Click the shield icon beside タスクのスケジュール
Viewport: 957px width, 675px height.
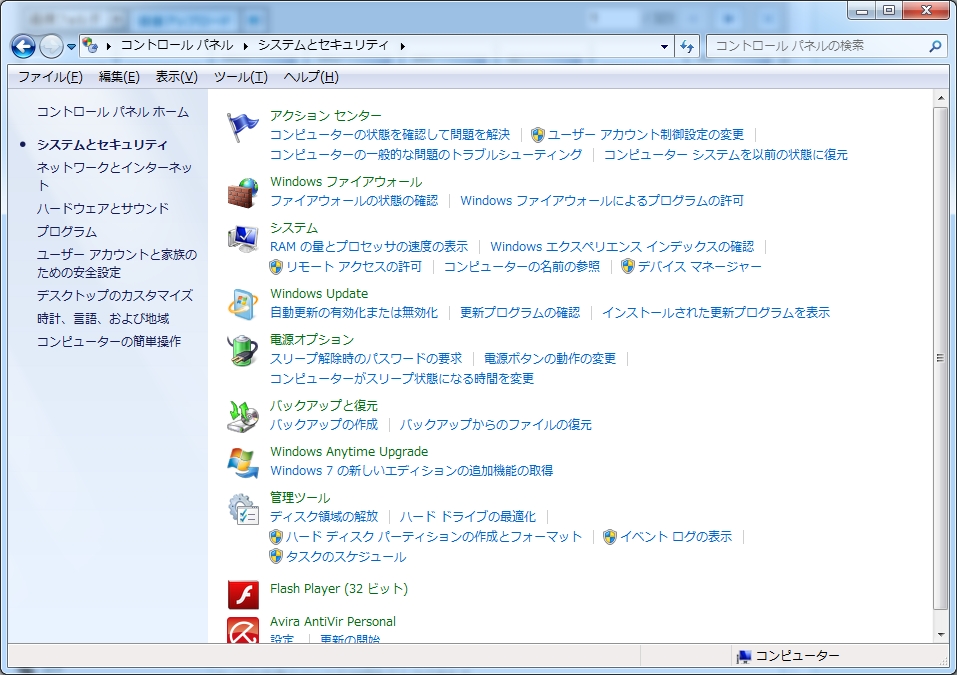[276, 557]
